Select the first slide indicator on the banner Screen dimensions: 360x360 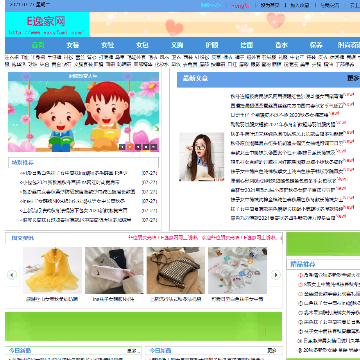123,146
